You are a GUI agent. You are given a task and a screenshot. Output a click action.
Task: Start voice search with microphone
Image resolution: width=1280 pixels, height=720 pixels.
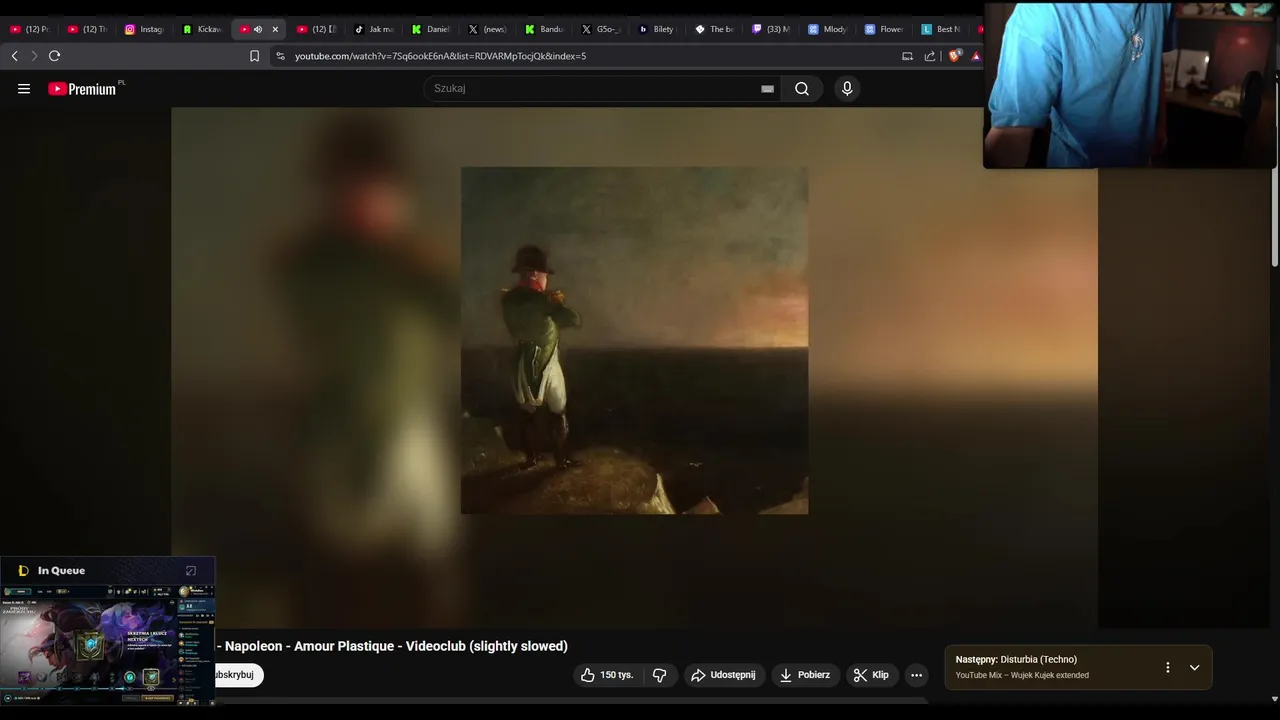click(x=847, y=89)
